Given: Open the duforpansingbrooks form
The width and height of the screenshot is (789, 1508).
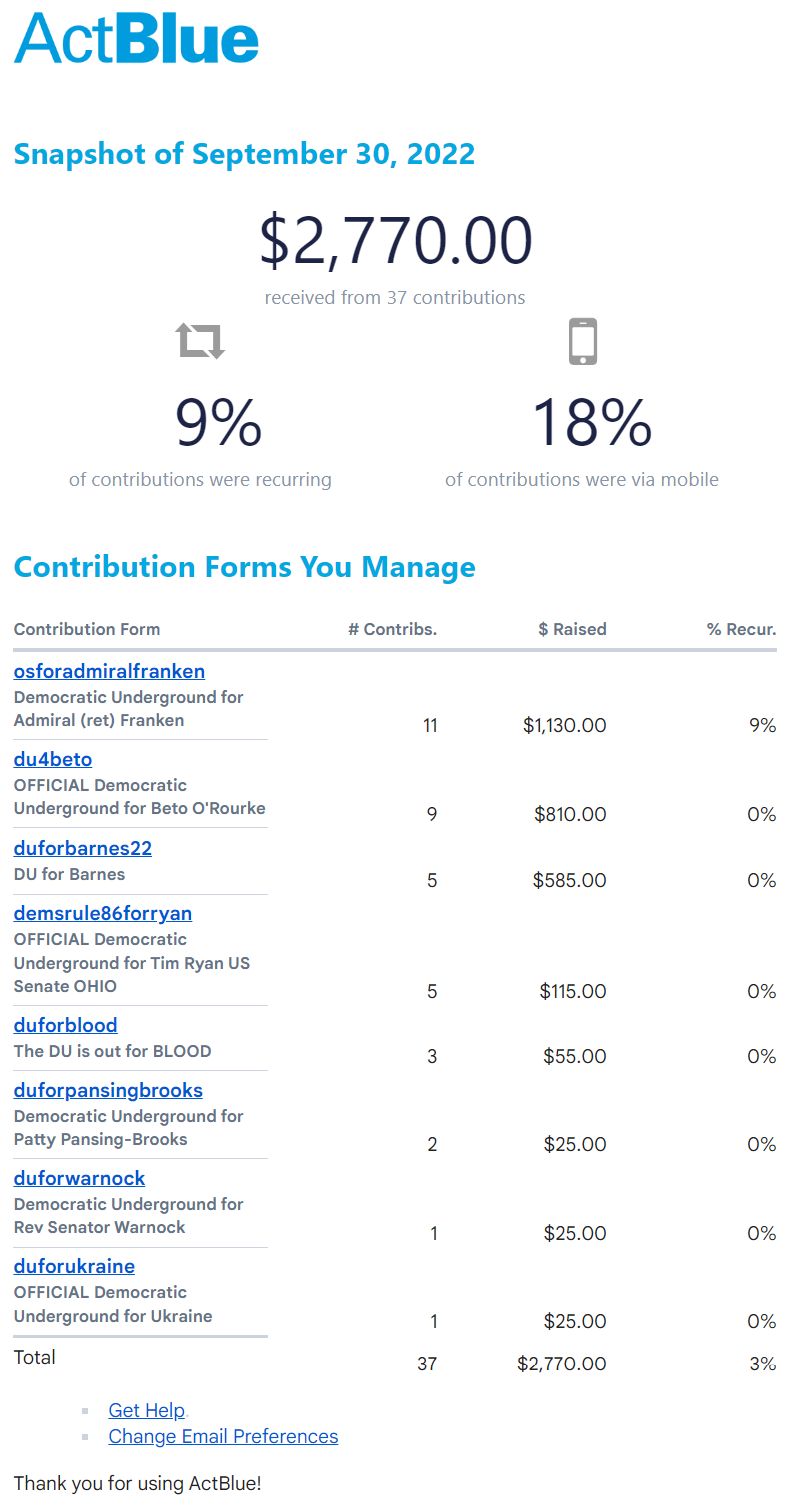Looking at the screenshot, I should (108, 1090).
